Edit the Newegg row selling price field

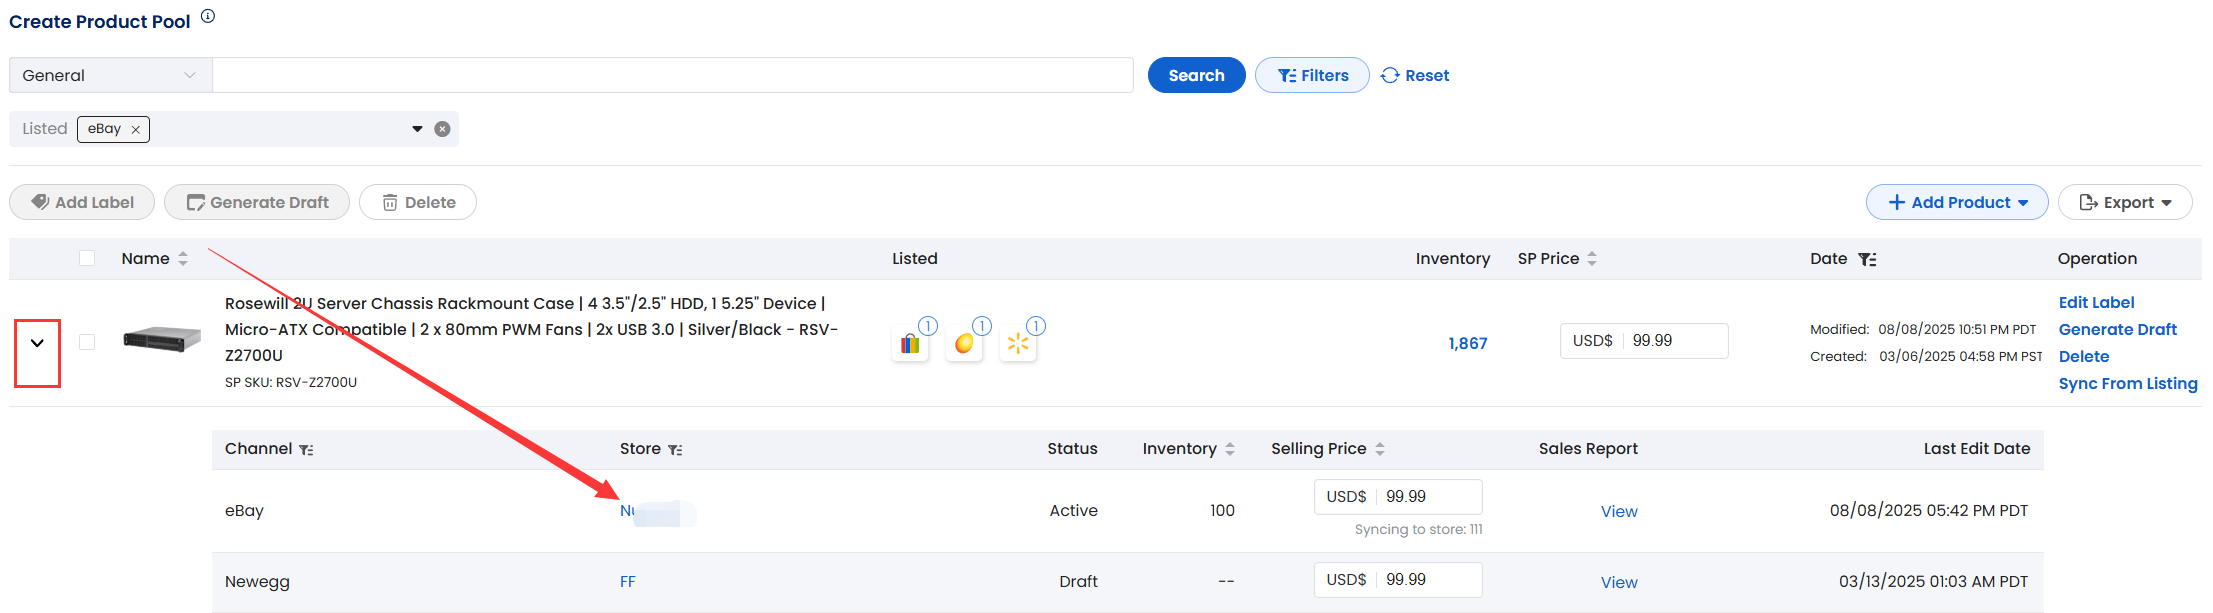(x=1398, y=580)
